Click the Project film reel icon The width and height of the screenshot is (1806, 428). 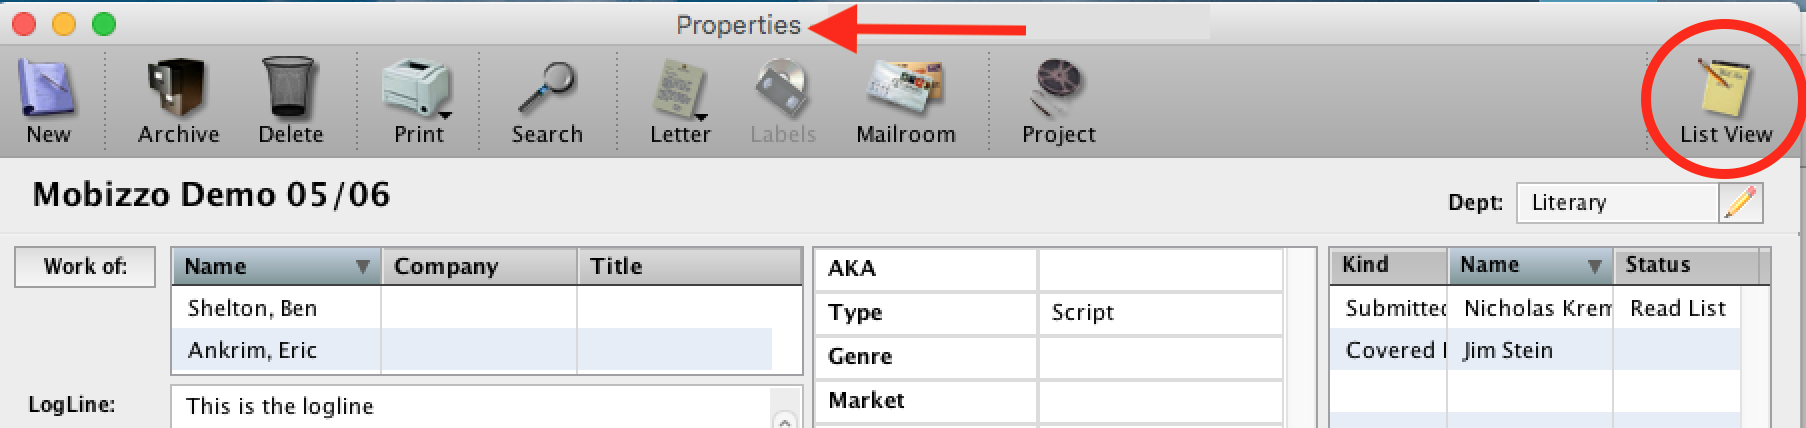(1058, 87)
